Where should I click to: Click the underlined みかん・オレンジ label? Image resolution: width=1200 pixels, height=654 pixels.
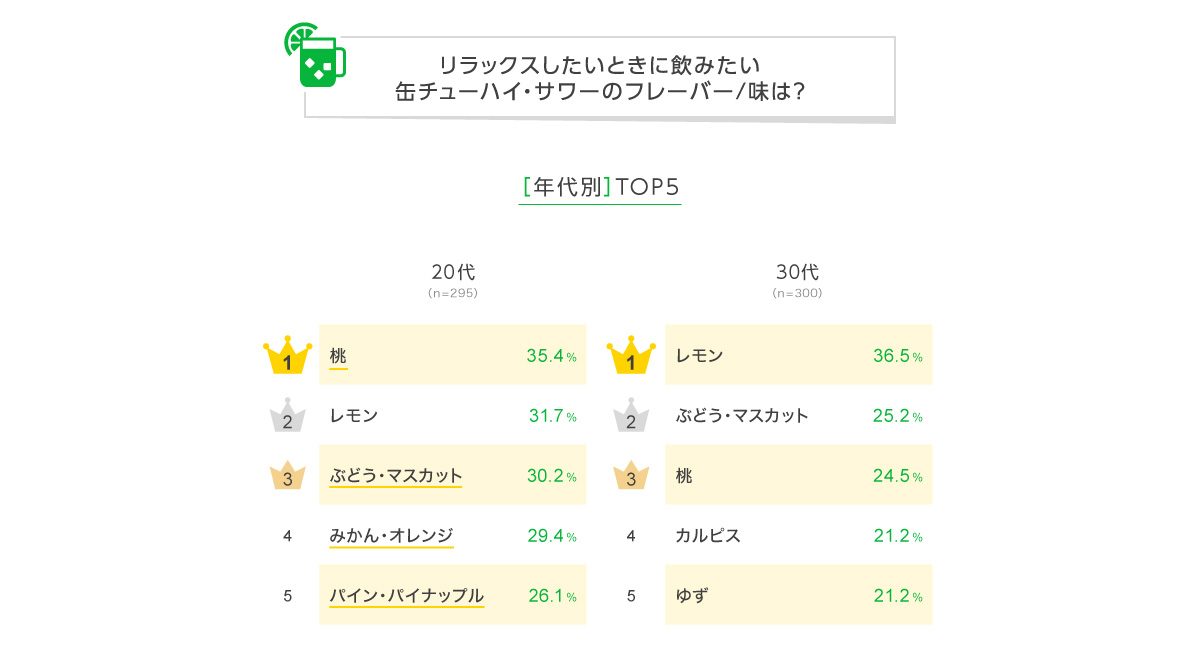point(391,536)
